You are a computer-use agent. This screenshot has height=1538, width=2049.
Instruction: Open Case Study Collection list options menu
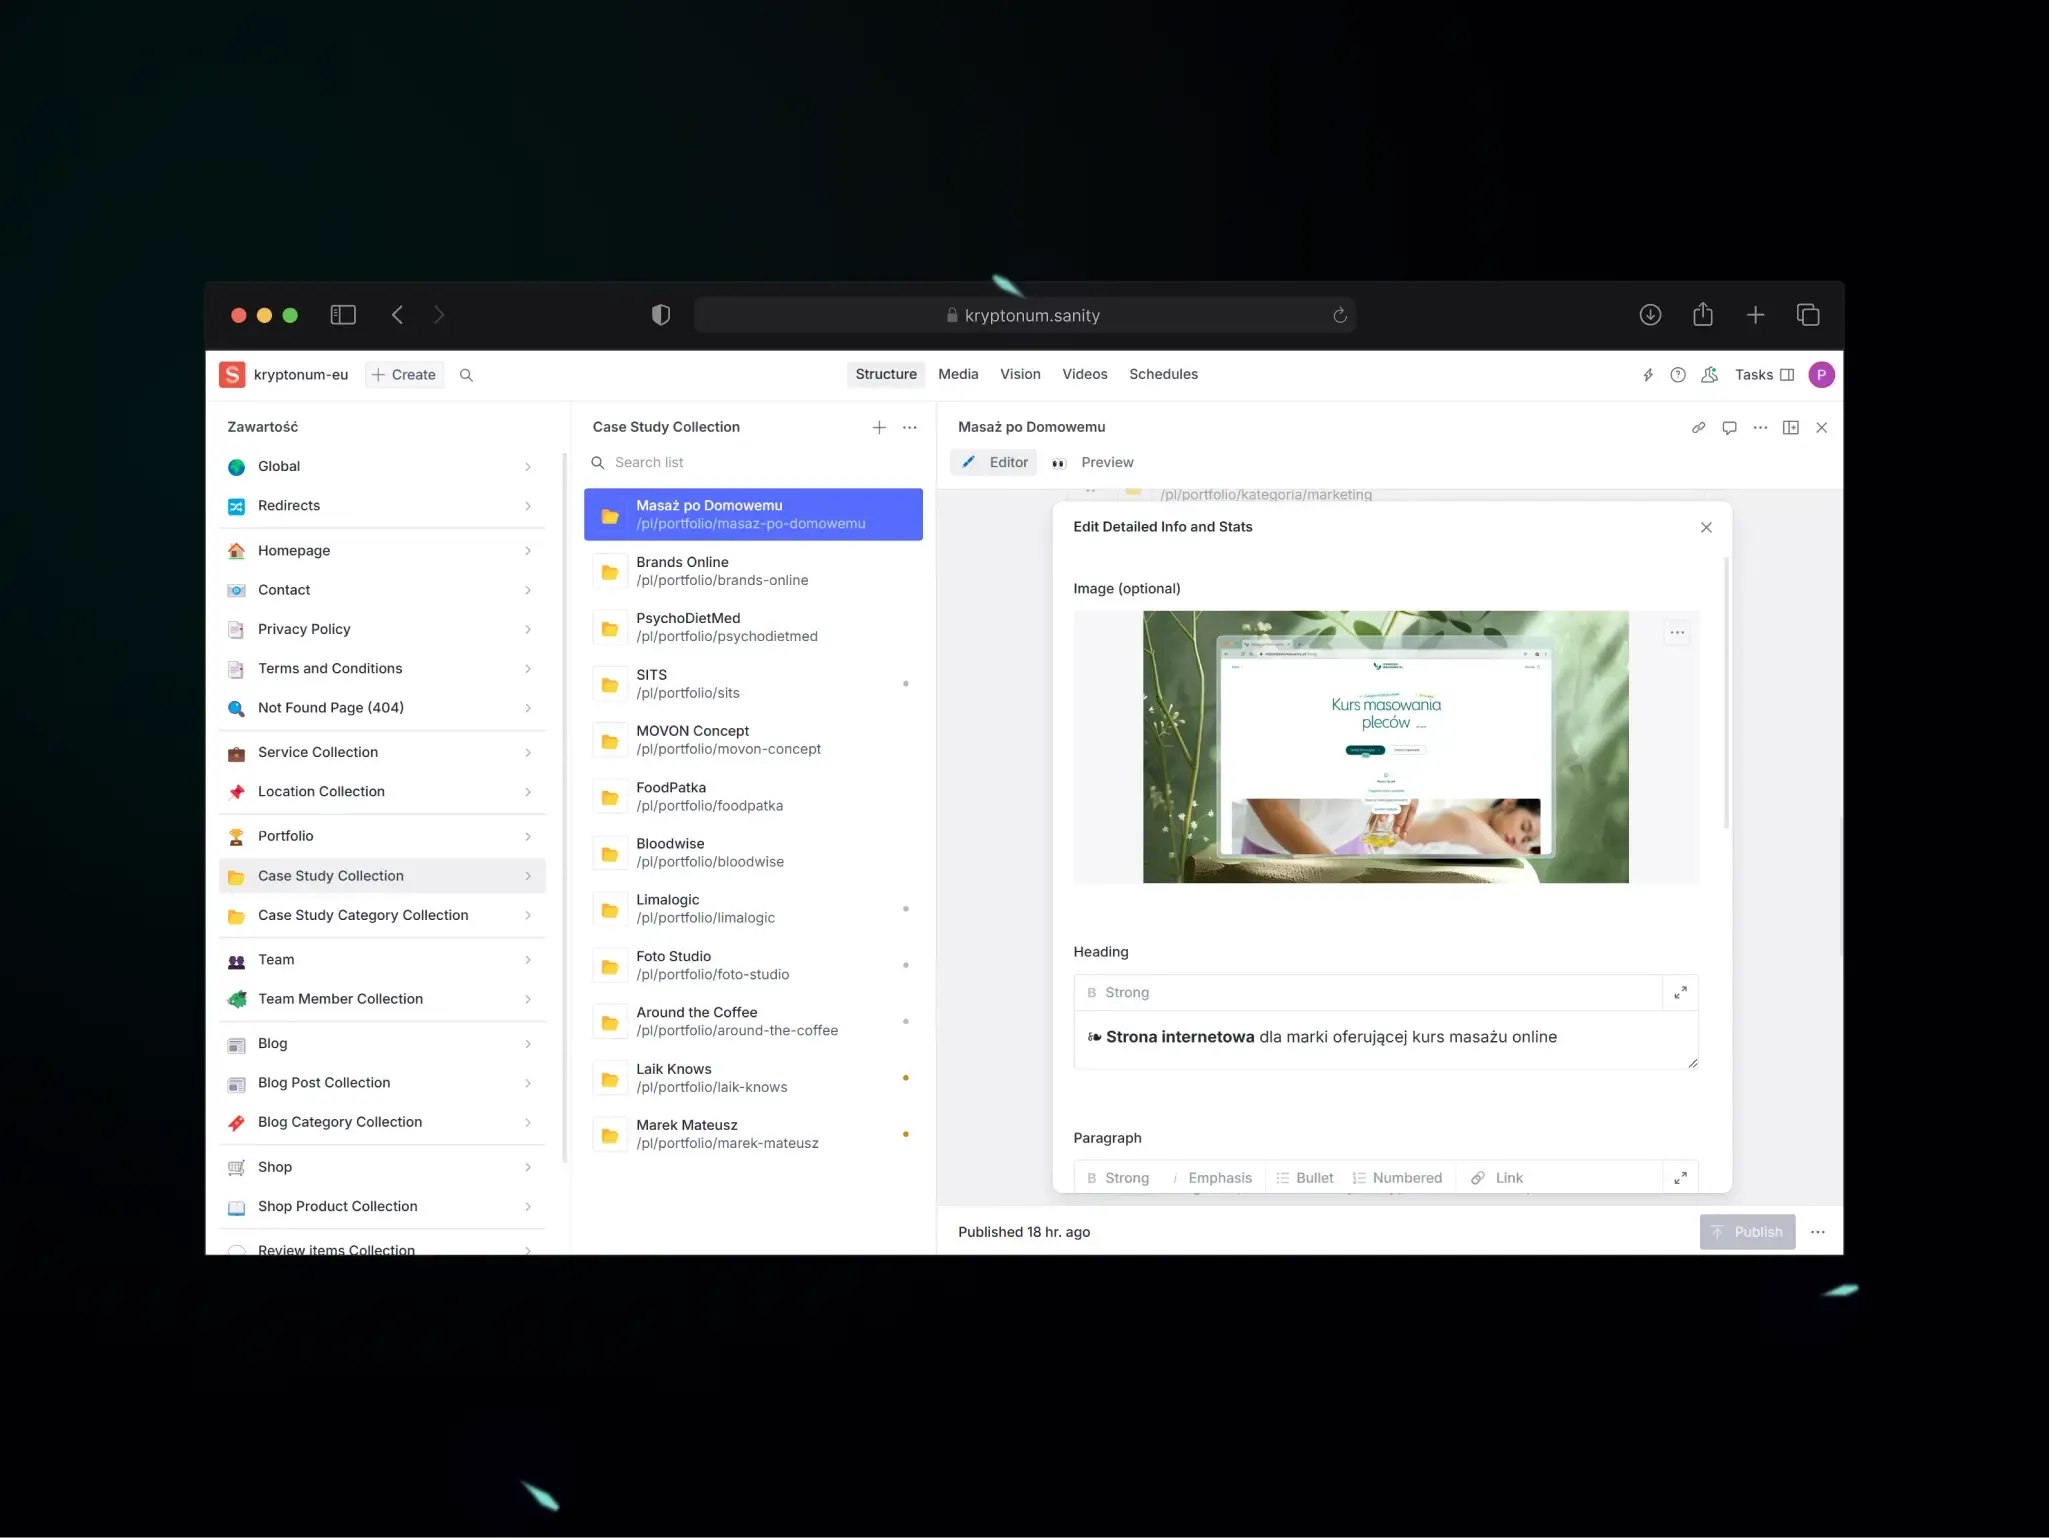pyautogui.click(x=909, y=428)
